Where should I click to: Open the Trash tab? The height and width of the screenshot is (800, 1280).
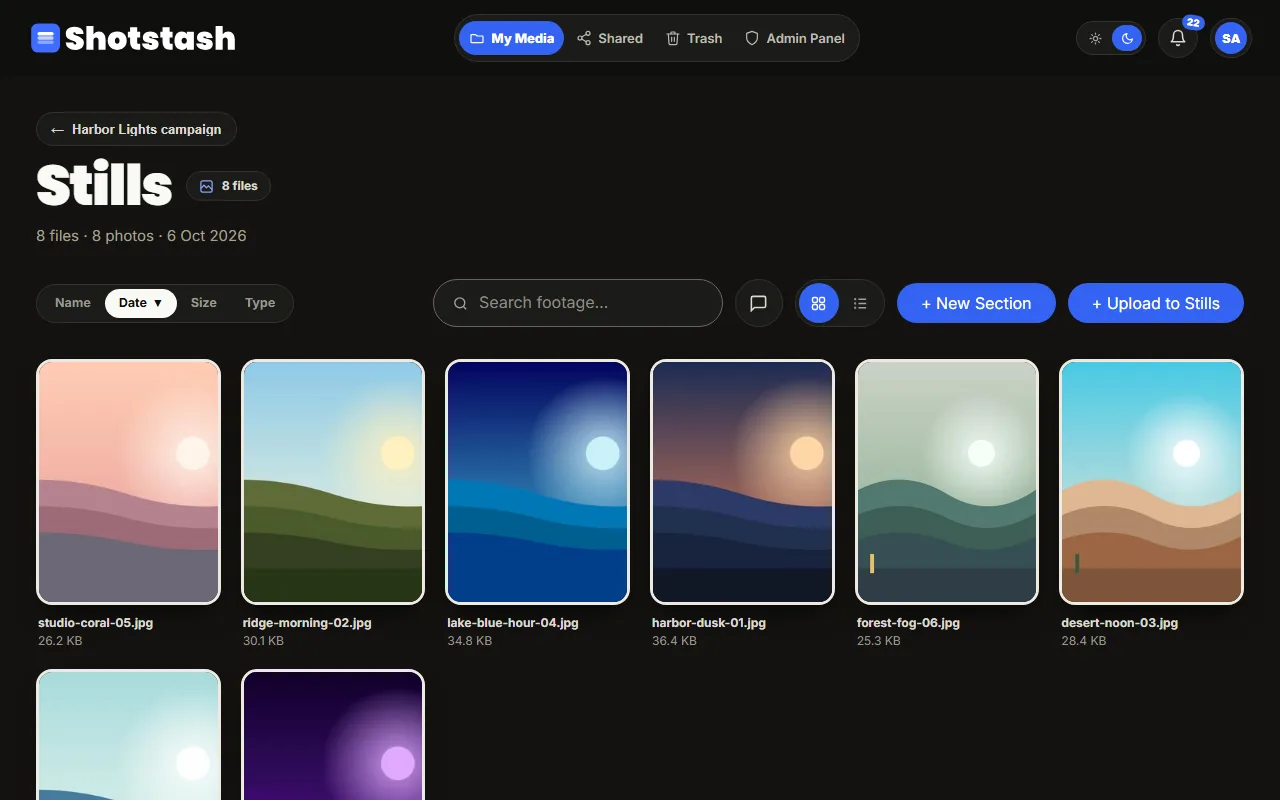(x=694, y=38)
